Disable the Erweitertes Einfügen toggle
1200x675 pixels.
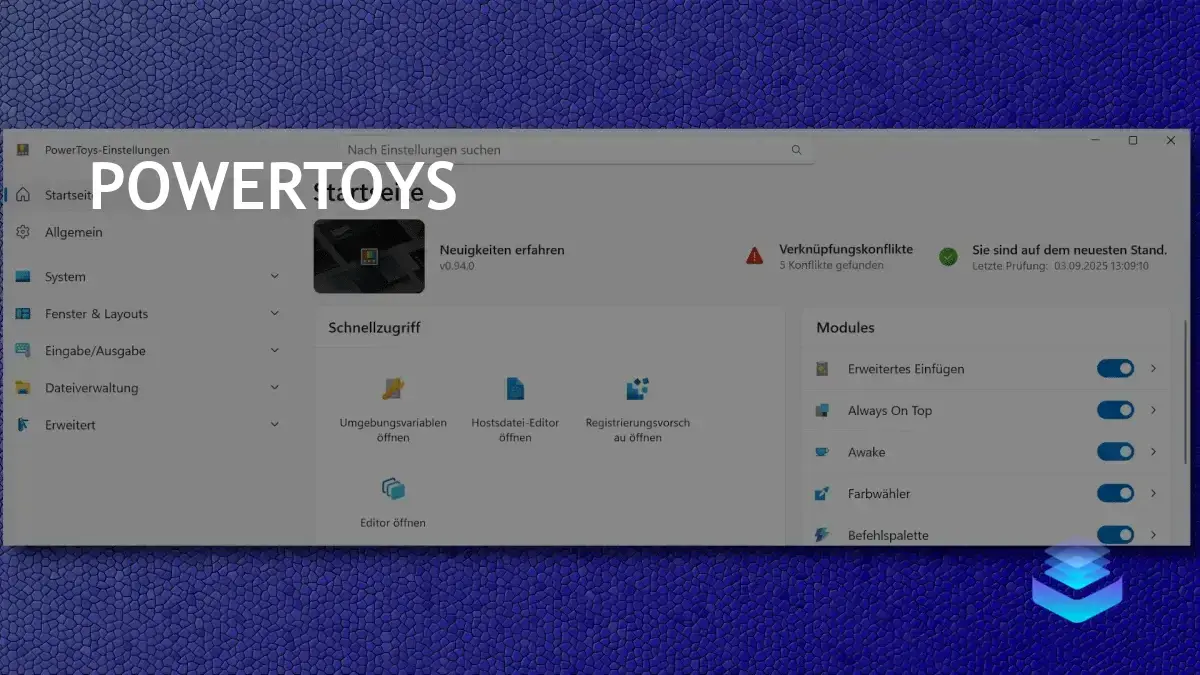(x=1115, y=369)
